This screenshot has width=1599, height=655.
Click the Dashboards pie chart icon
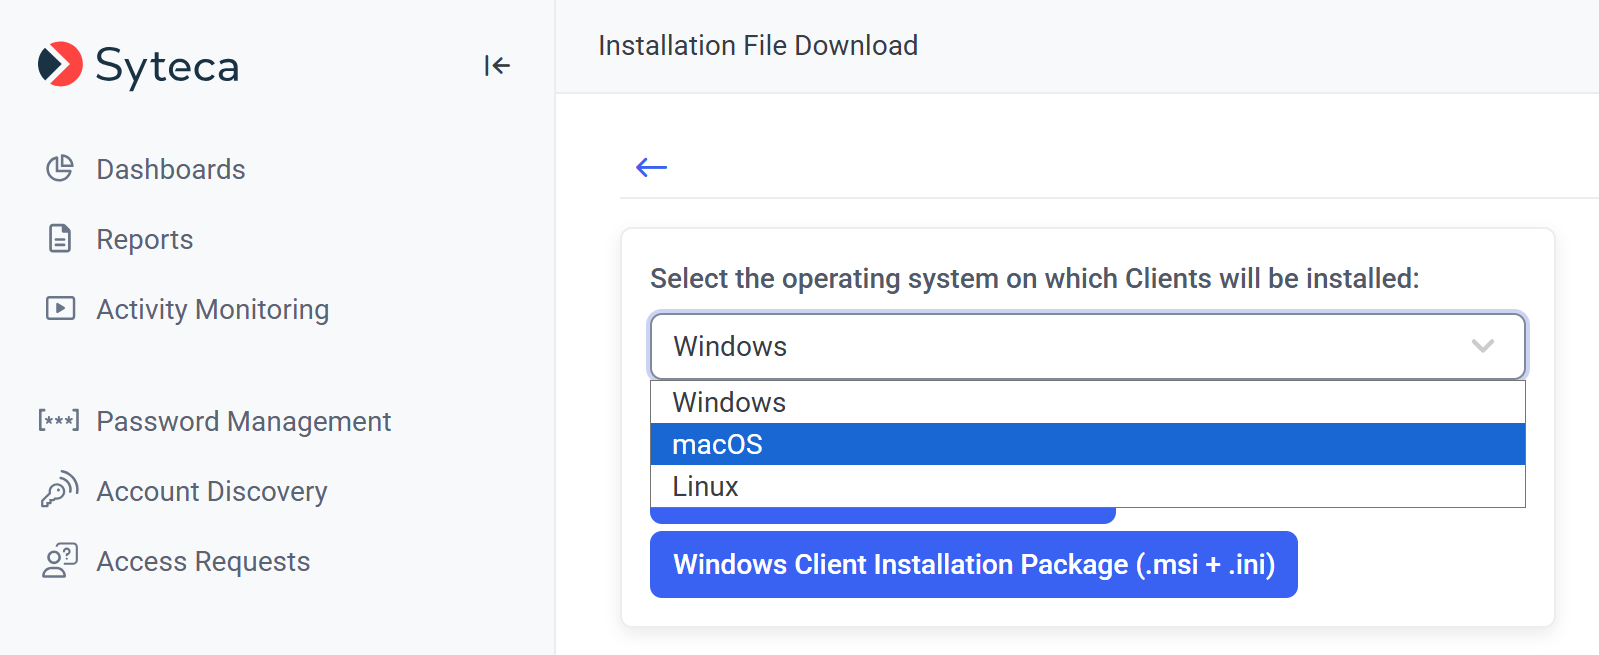60,168
